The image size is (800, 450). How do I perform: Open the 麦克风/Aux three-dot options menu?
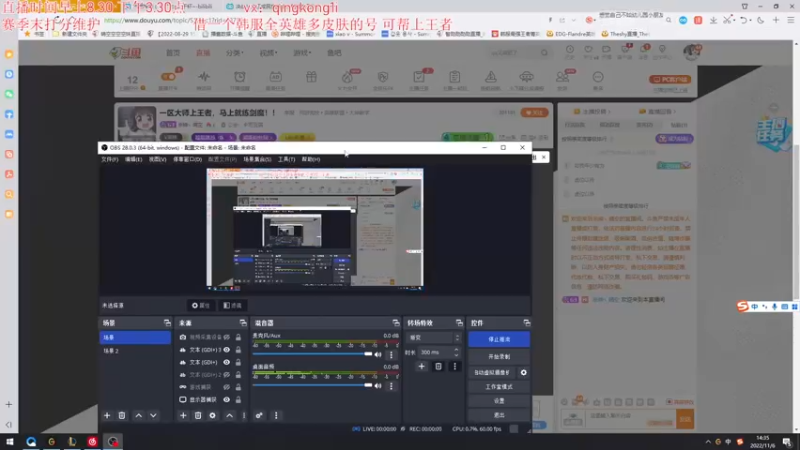(391, 355)
